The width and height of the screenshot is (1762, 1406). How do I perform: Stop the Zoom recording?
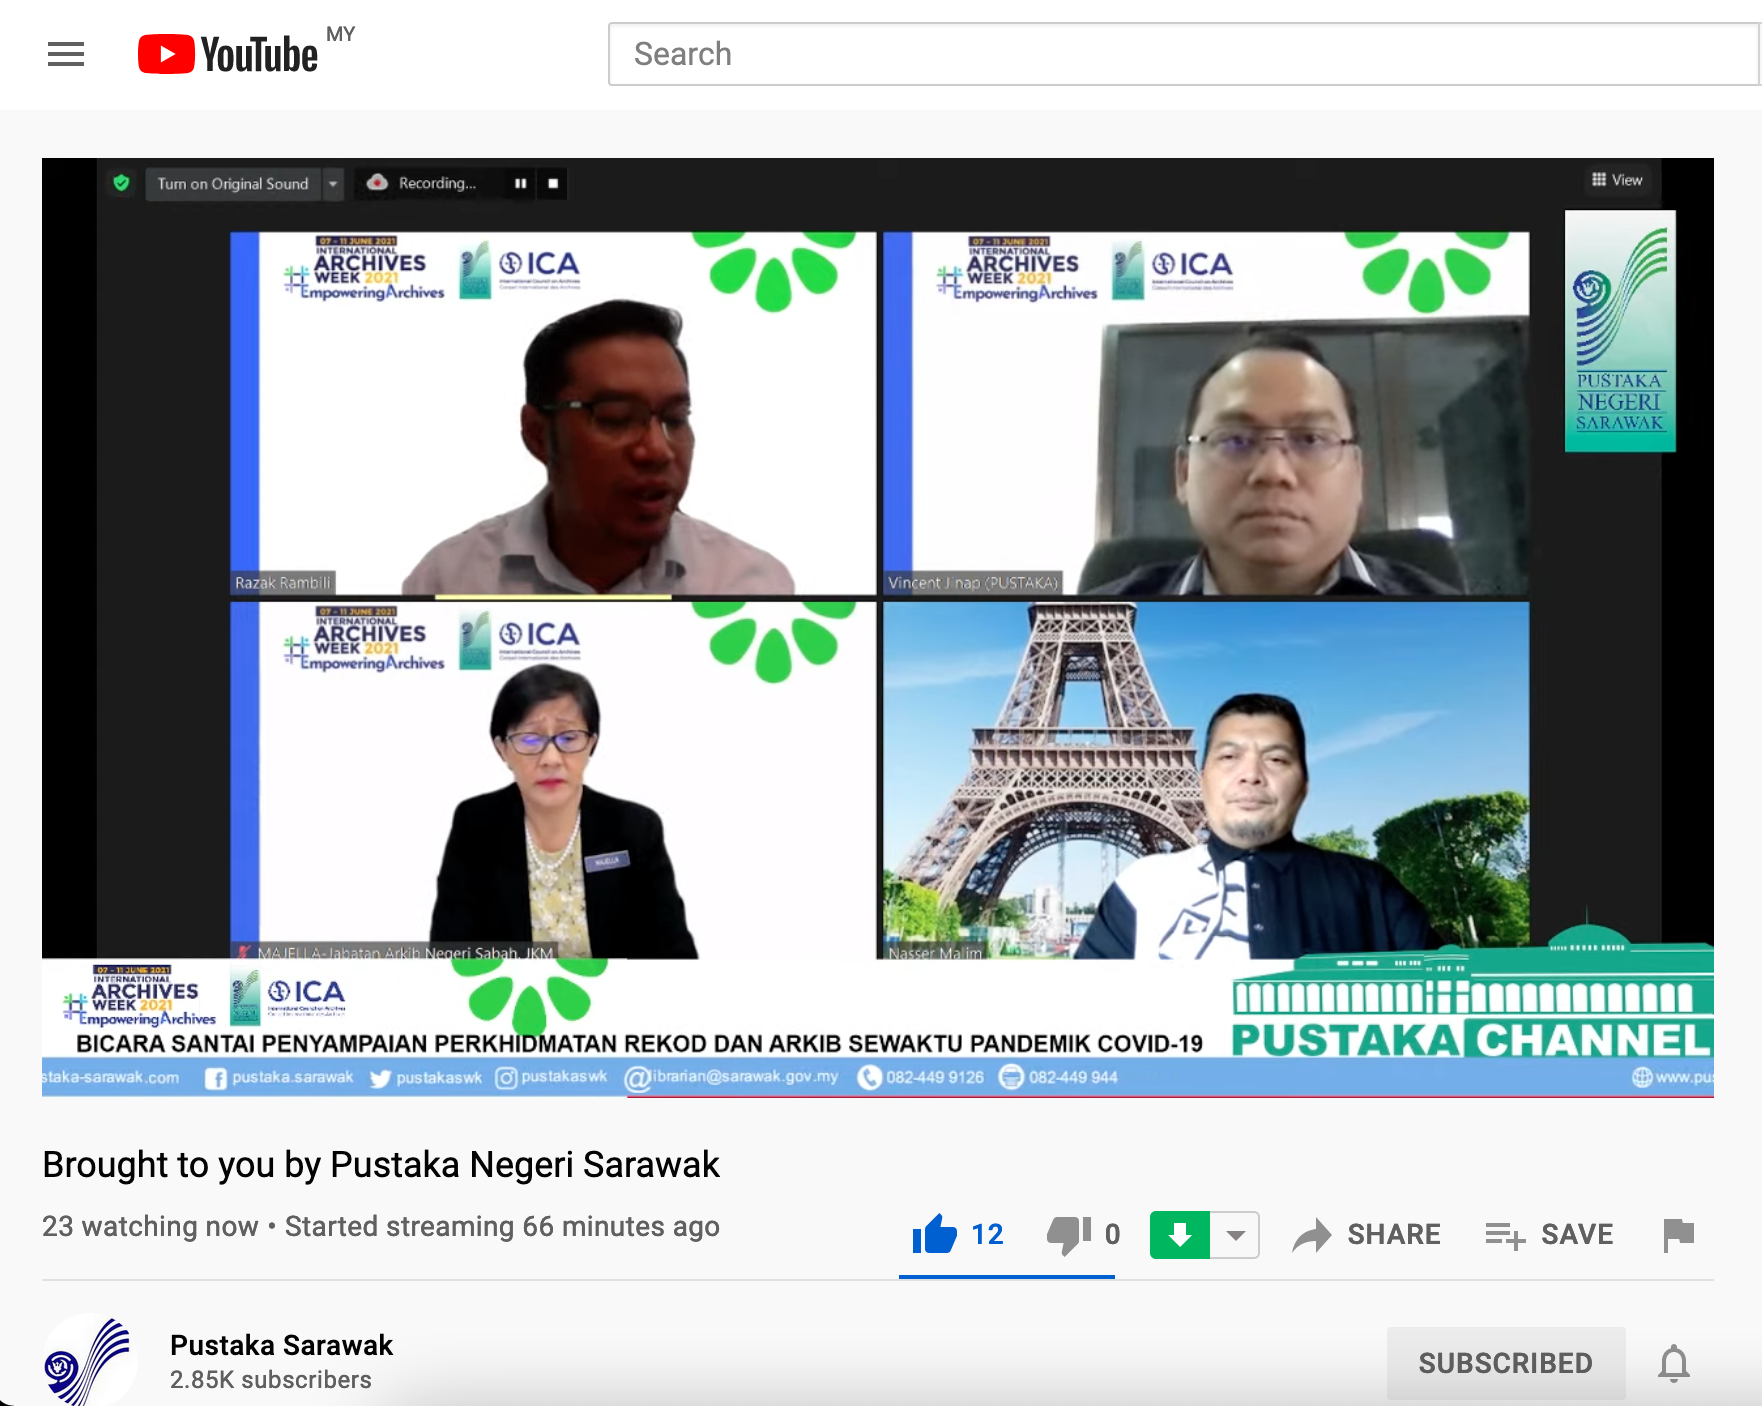553,184
